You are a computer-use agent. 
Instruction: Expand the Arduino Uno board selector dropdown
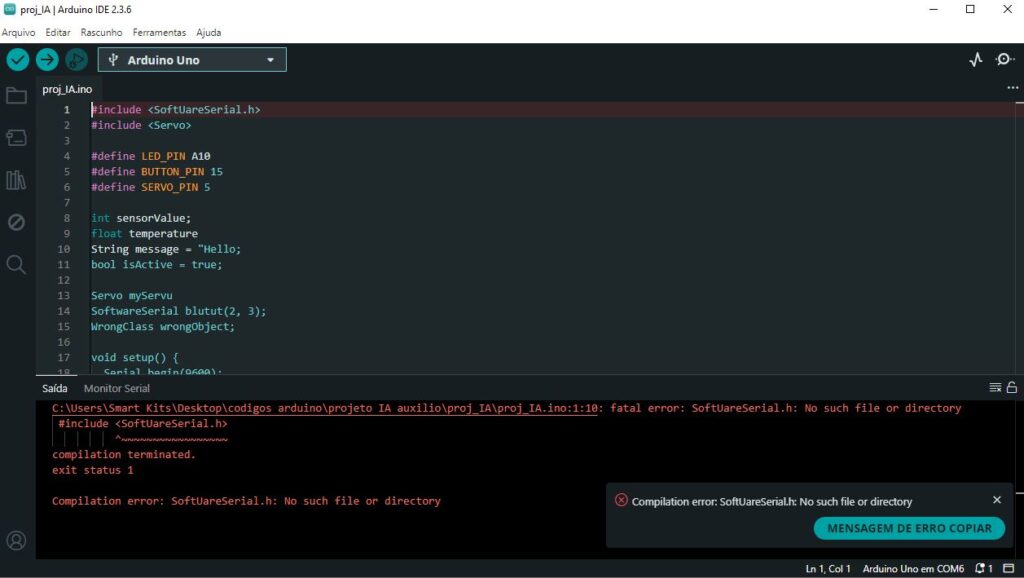click(x=197, y=60)
